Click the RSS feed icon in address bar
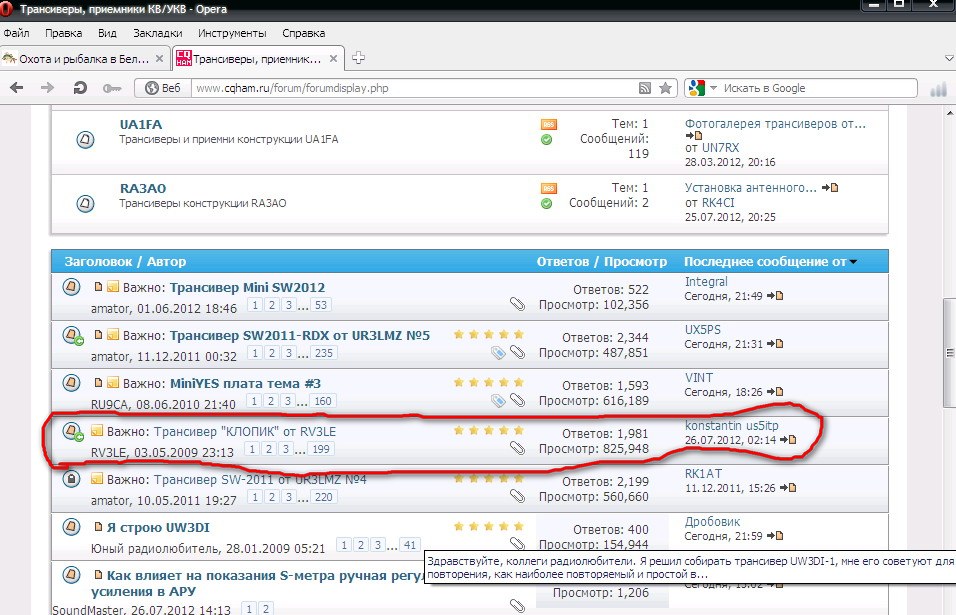 pyautogui.click(x=645, y=88)
